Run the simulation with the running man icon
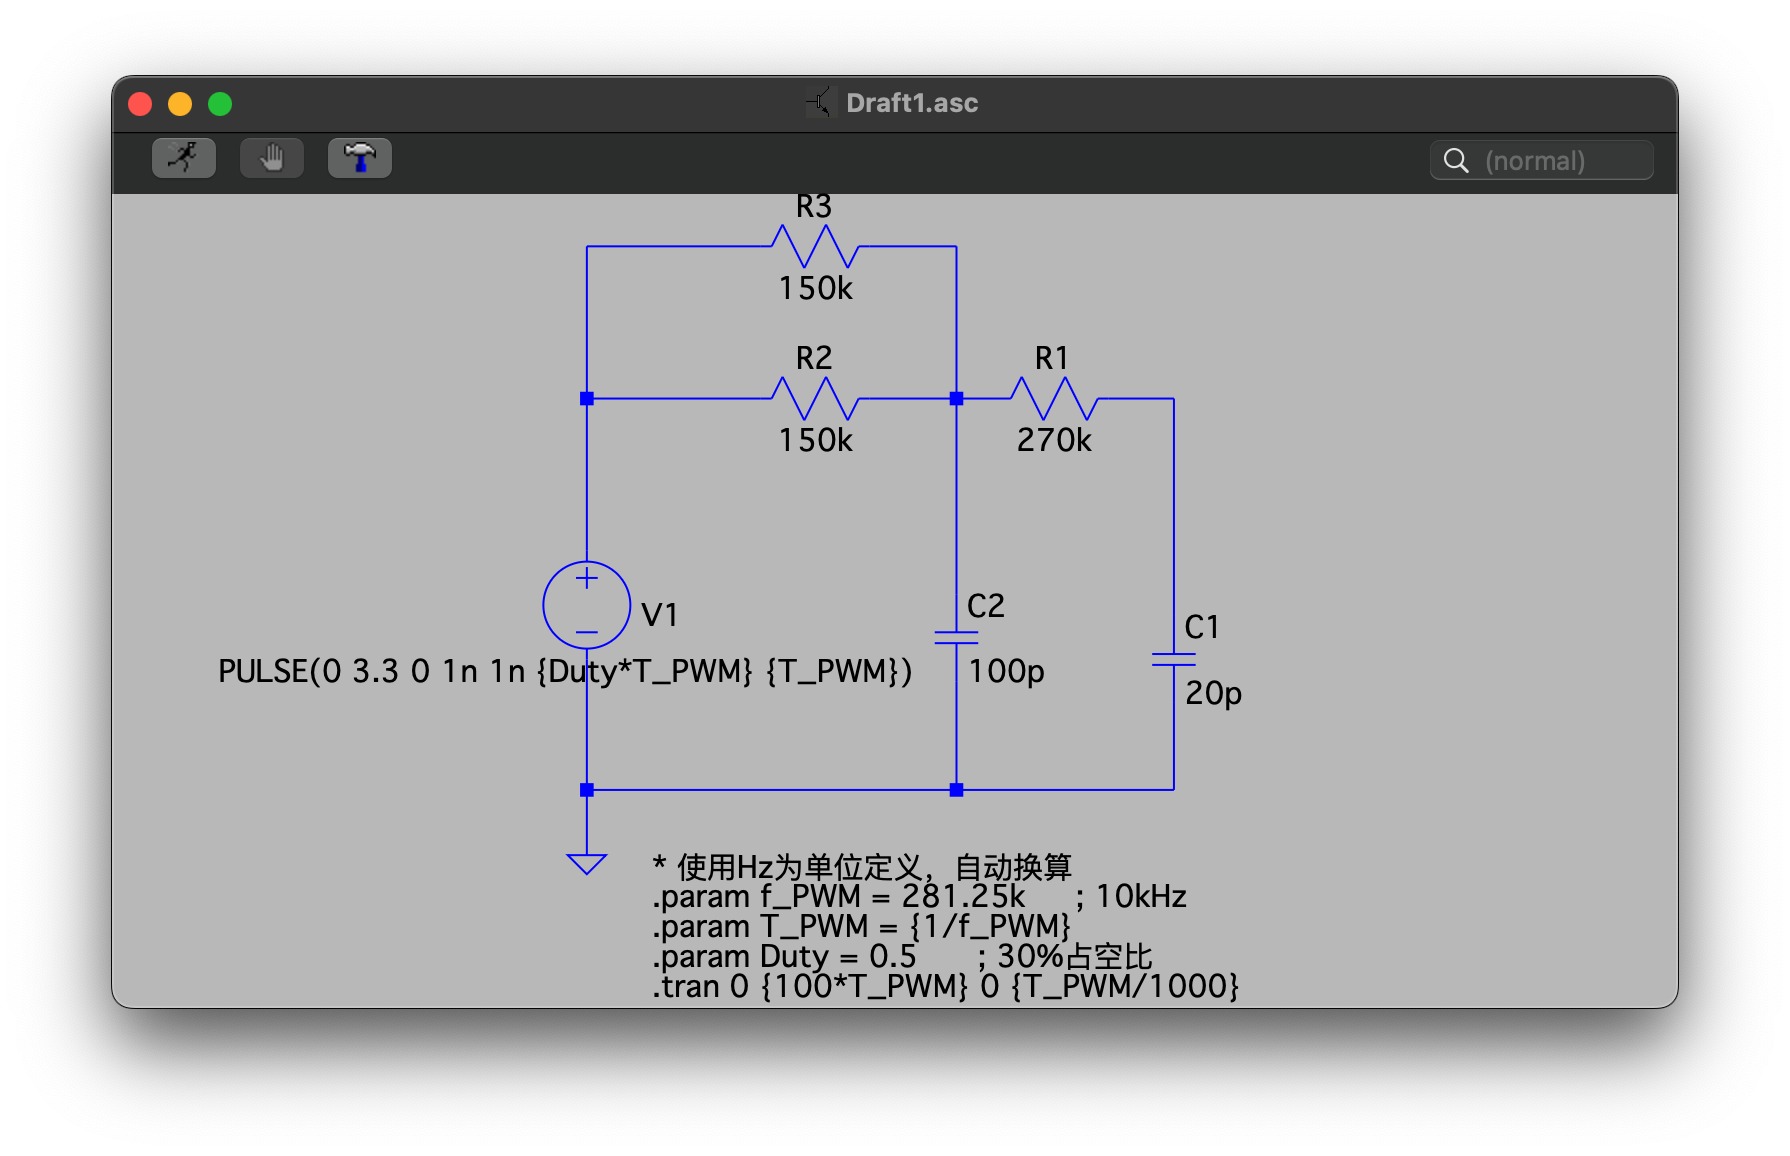This screenshot has width=1790, height=1156. click(x=184, y=158)
